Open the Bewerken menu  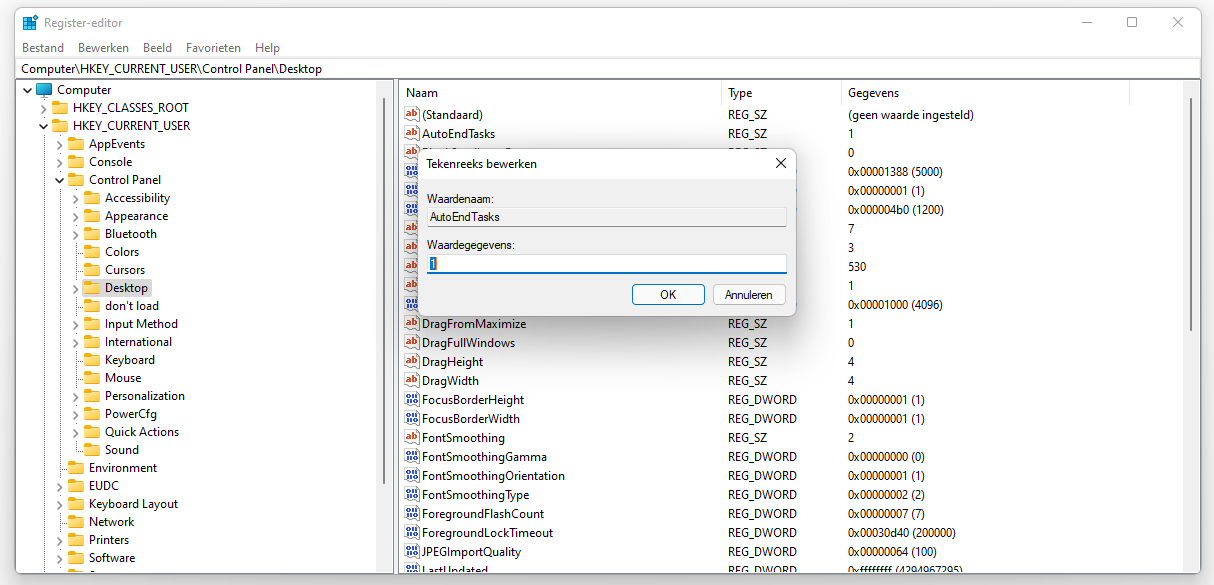pyautogui.click(x=103, y=47)
